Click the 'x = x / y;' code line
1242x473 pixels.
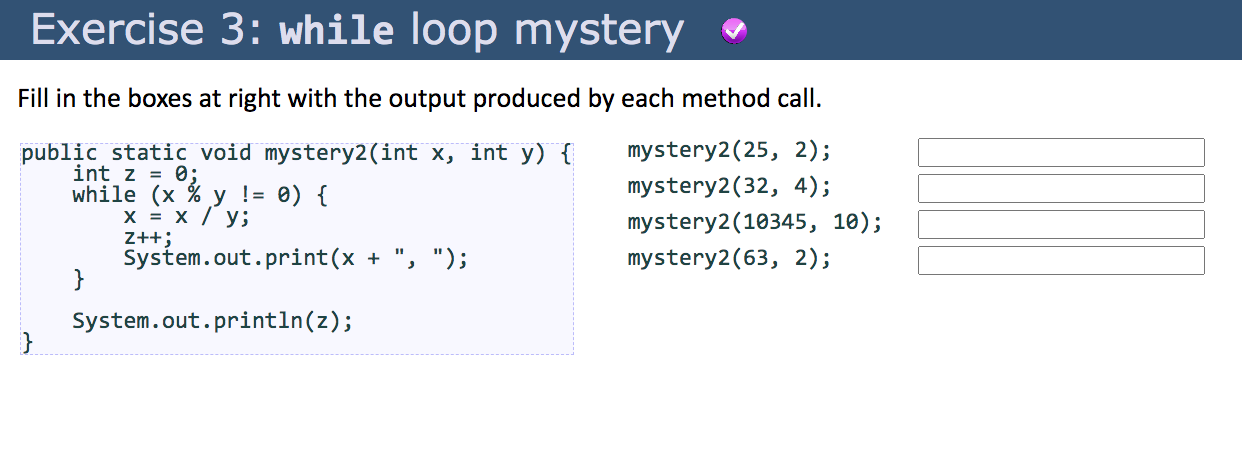[x=187, y=216]
